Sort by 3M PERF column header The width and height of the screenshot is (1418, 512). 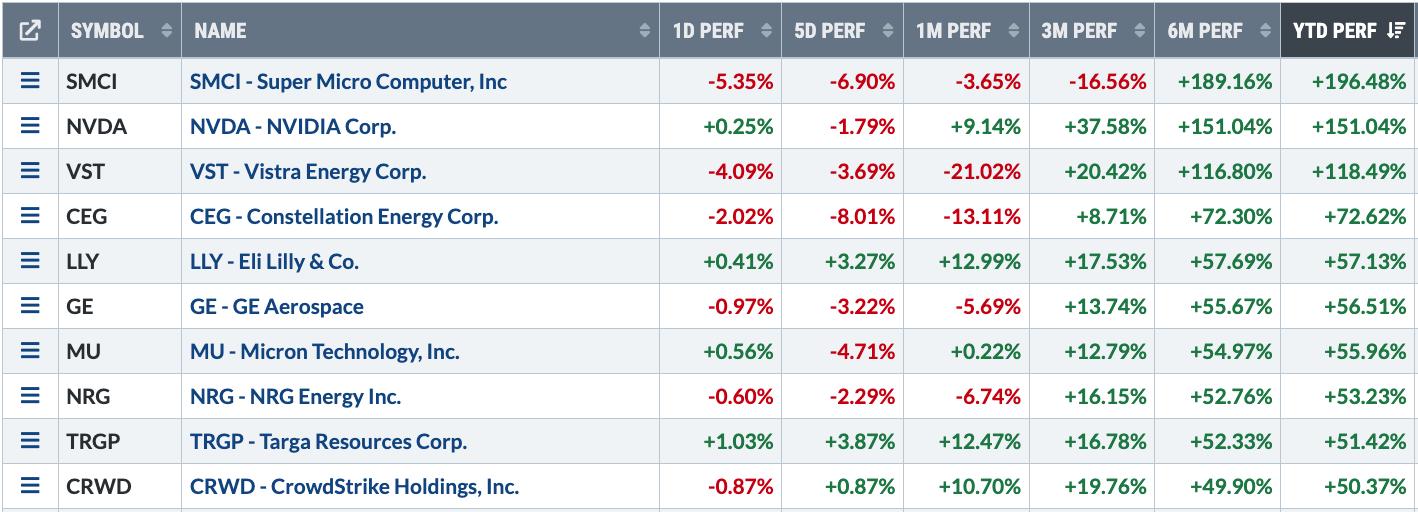(1090, 31)
